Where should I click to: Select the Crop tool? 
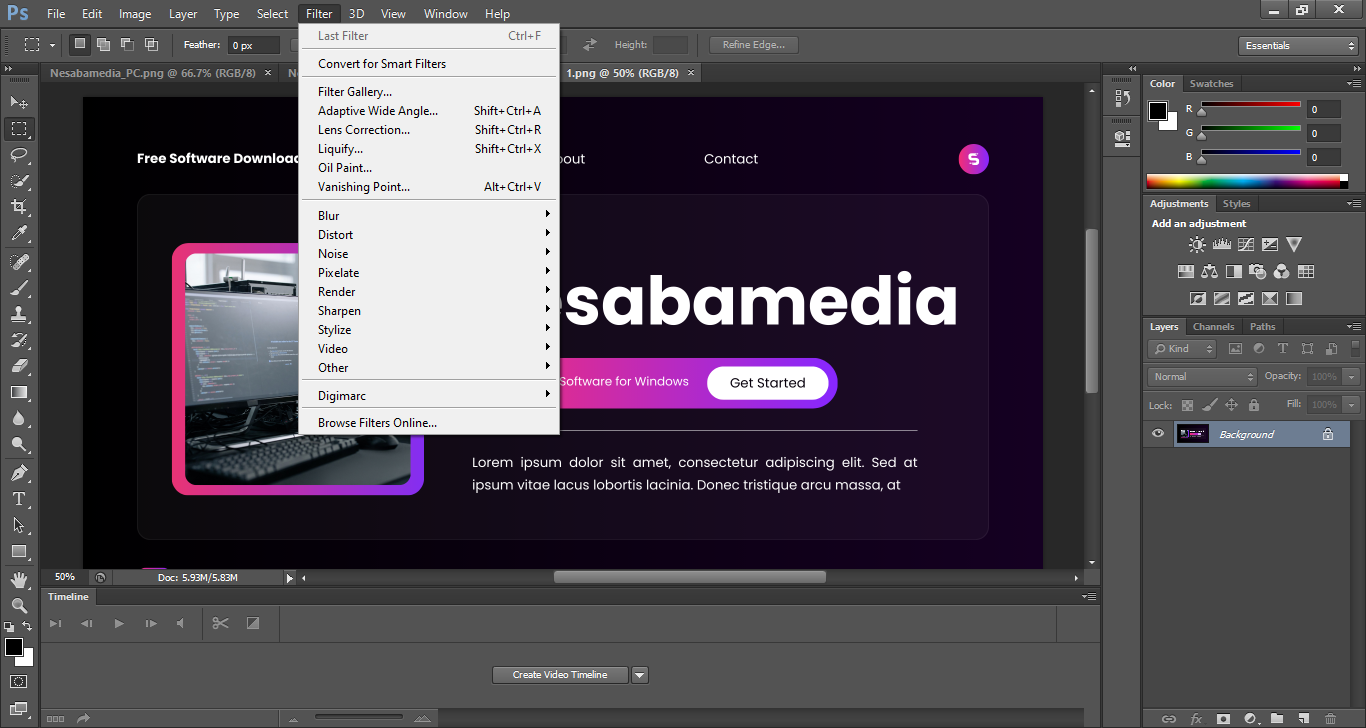[x=19, y=206]
